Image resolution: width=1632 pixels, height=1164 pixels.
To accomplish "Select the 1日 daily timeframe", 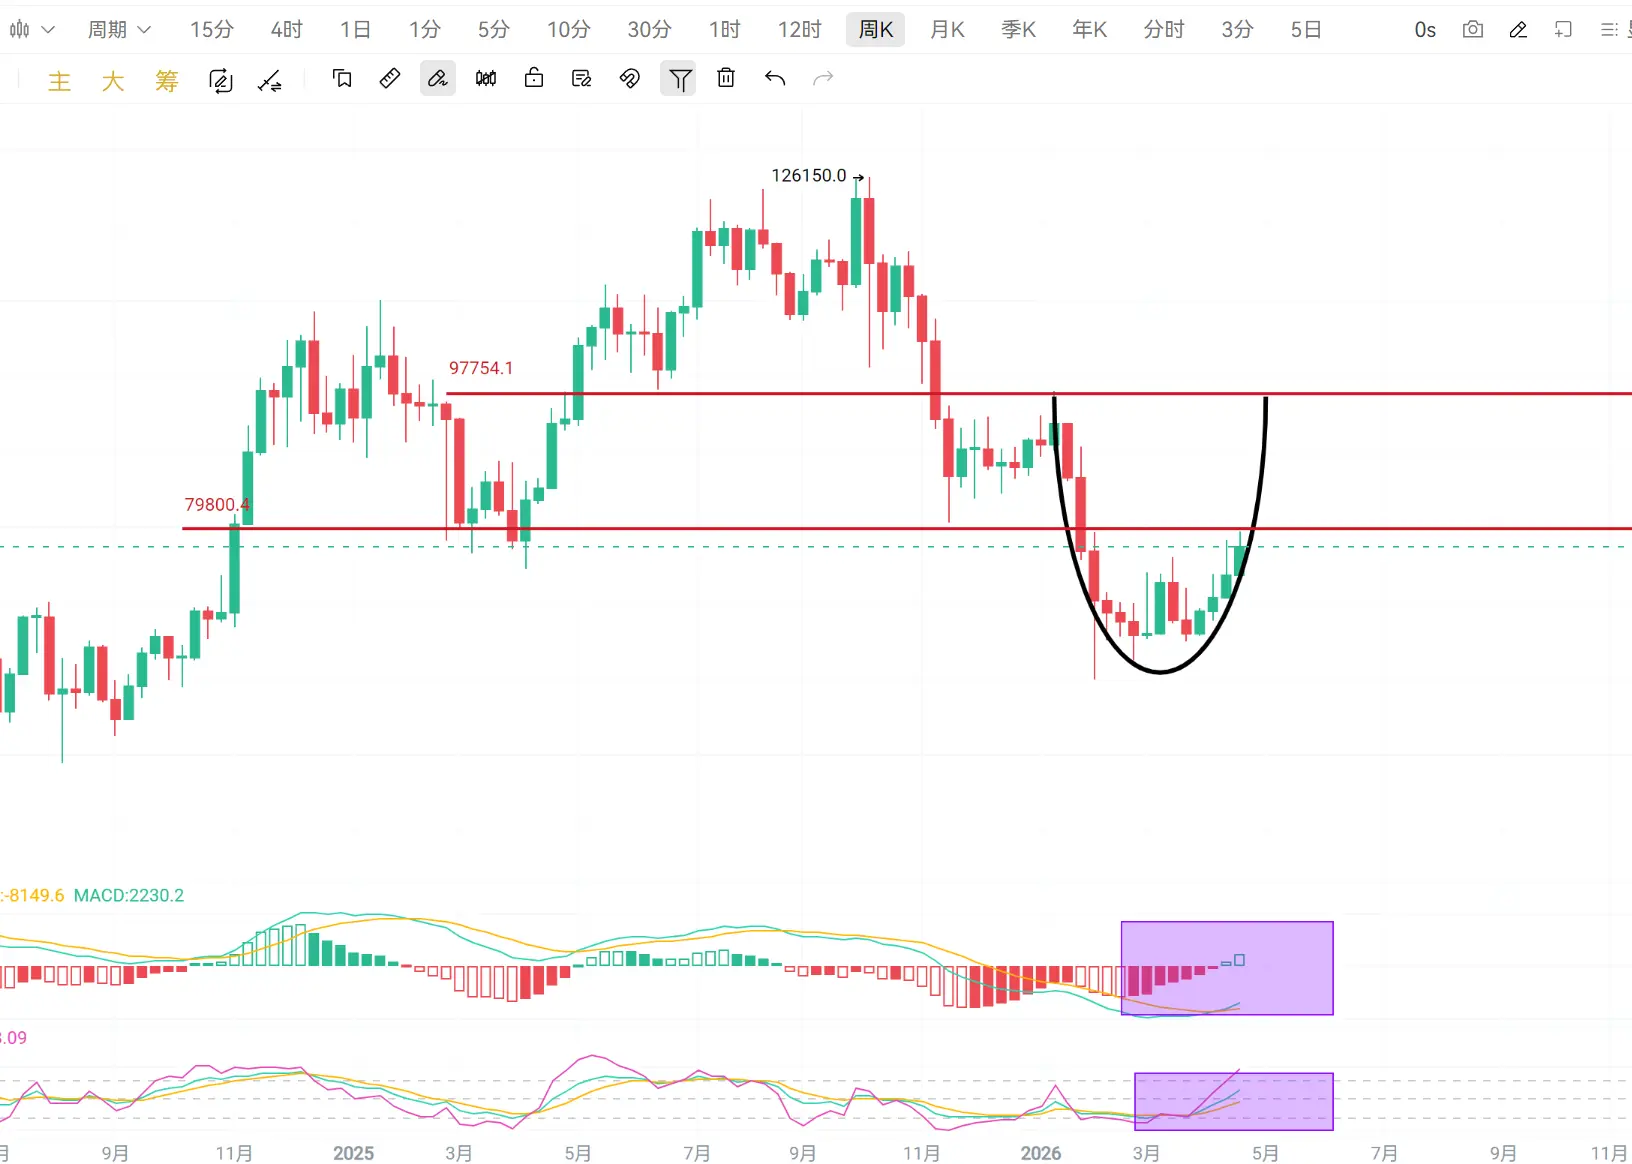I will click(355, 30).
